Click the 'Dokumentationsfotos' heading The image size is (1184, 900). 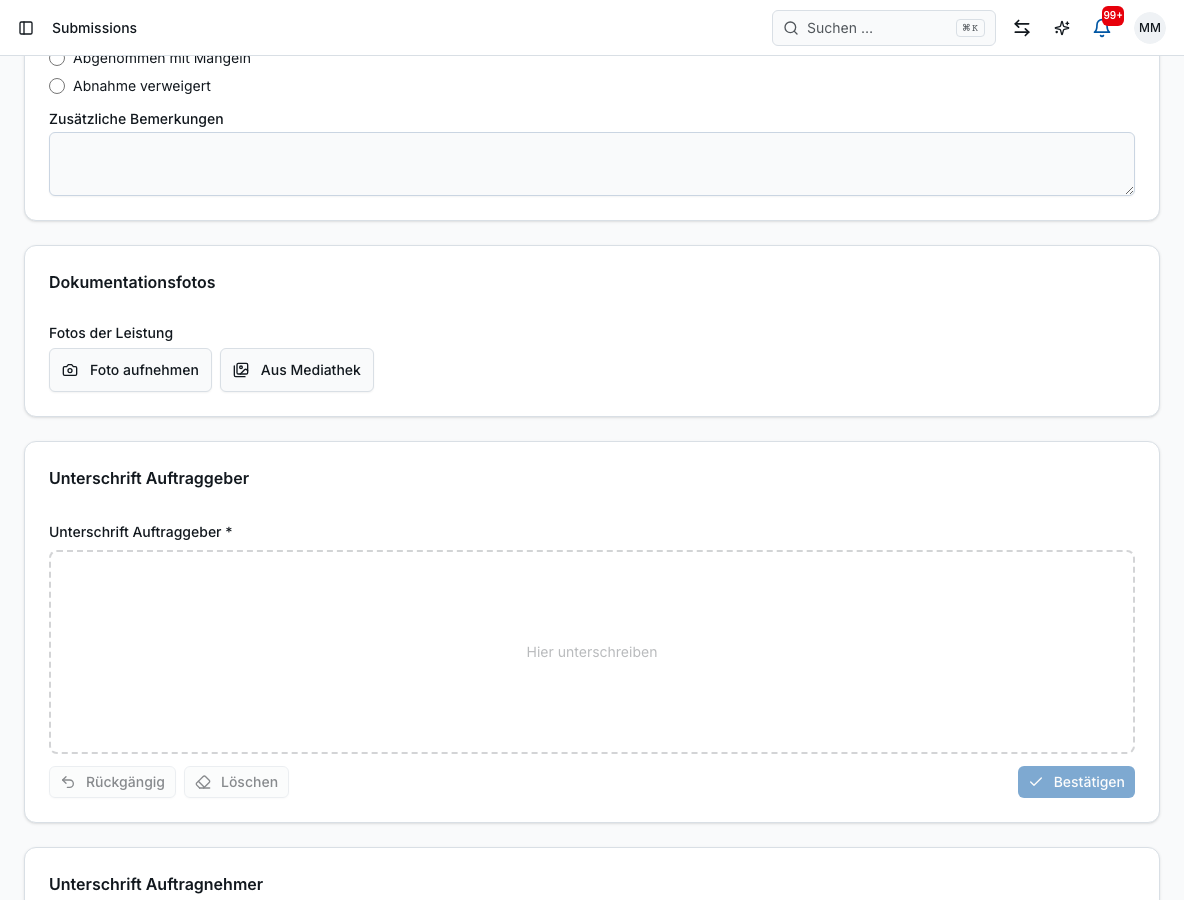click(x=132, y=282)
